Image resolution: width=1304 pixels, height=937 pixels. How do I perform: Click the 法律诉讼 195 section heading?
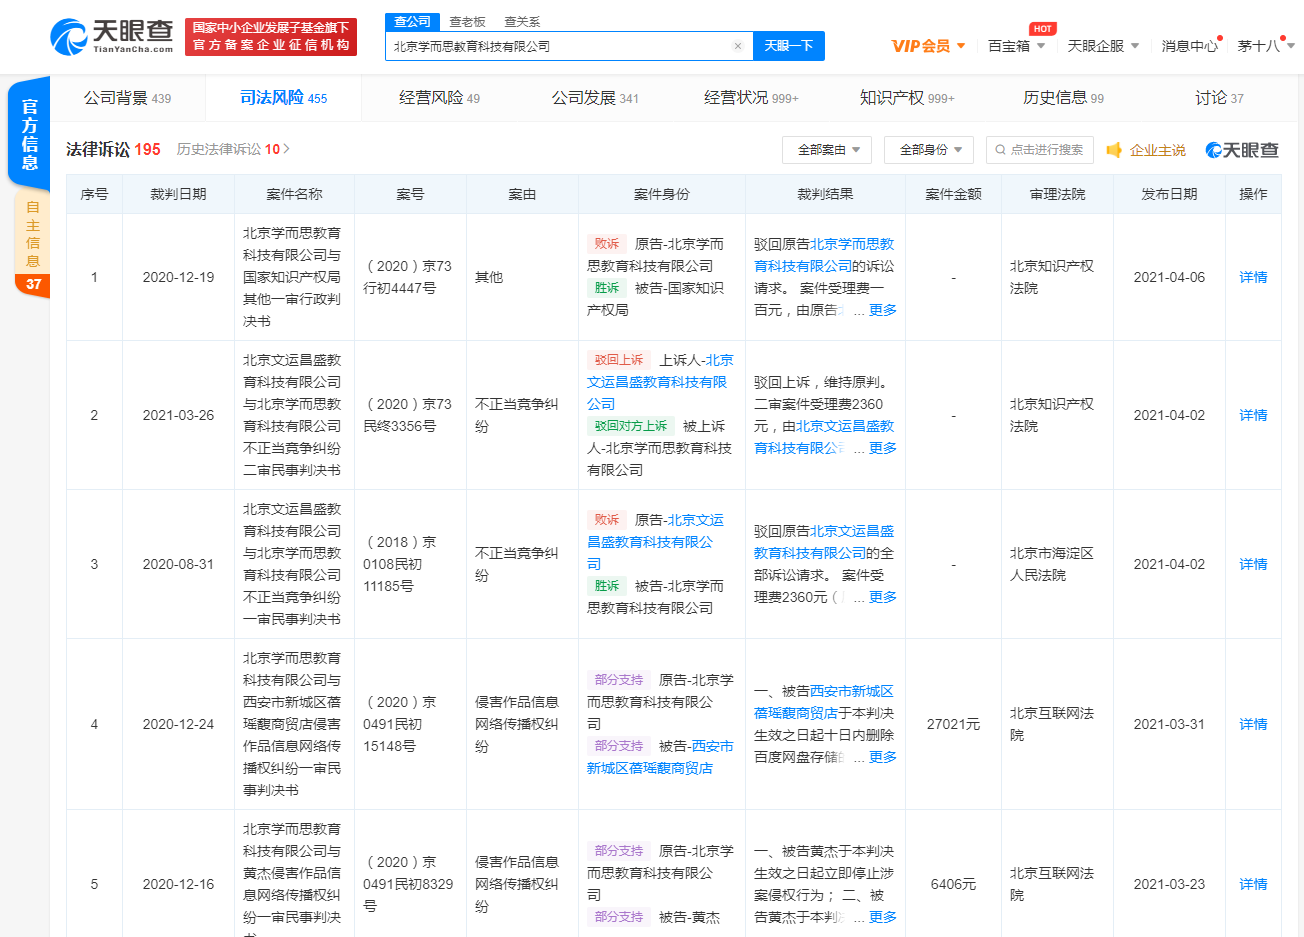click(113, 149)
